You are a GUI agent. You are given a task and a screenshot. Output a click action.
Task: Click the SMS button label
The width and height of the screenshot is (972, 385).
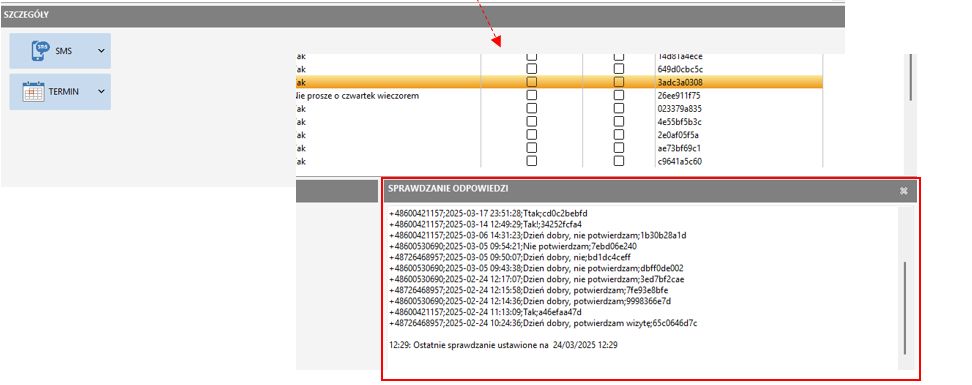click(63, 51)
